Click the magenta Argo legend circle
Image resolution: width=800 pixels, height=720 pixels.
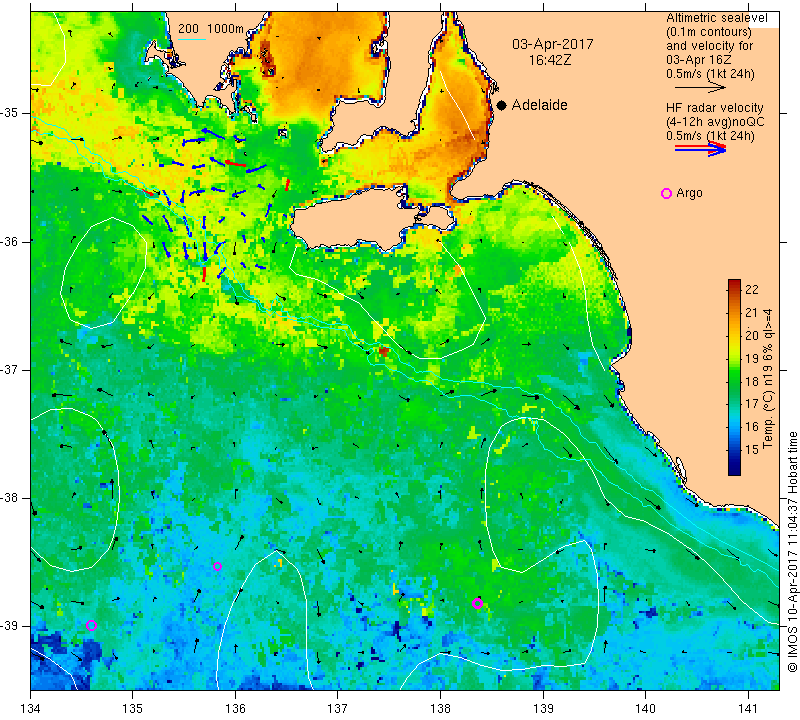[666, 193]
